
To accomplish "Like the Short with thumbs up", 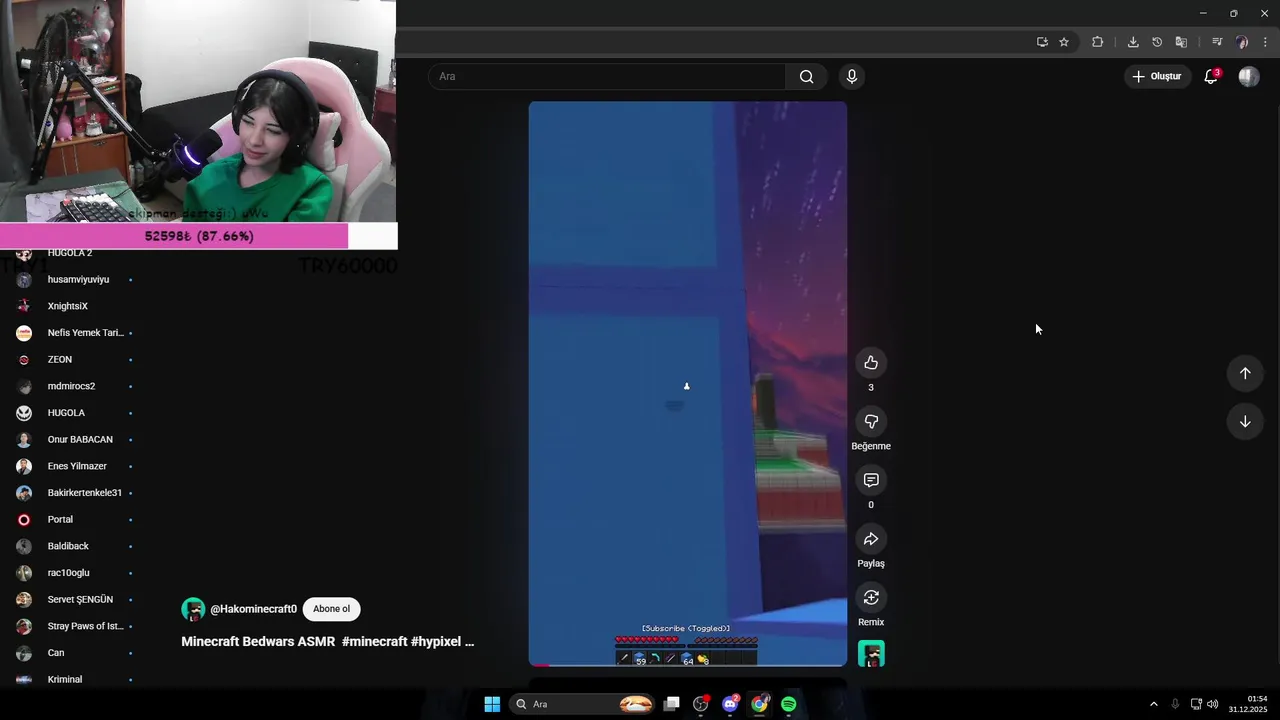I will pos(871,363).
